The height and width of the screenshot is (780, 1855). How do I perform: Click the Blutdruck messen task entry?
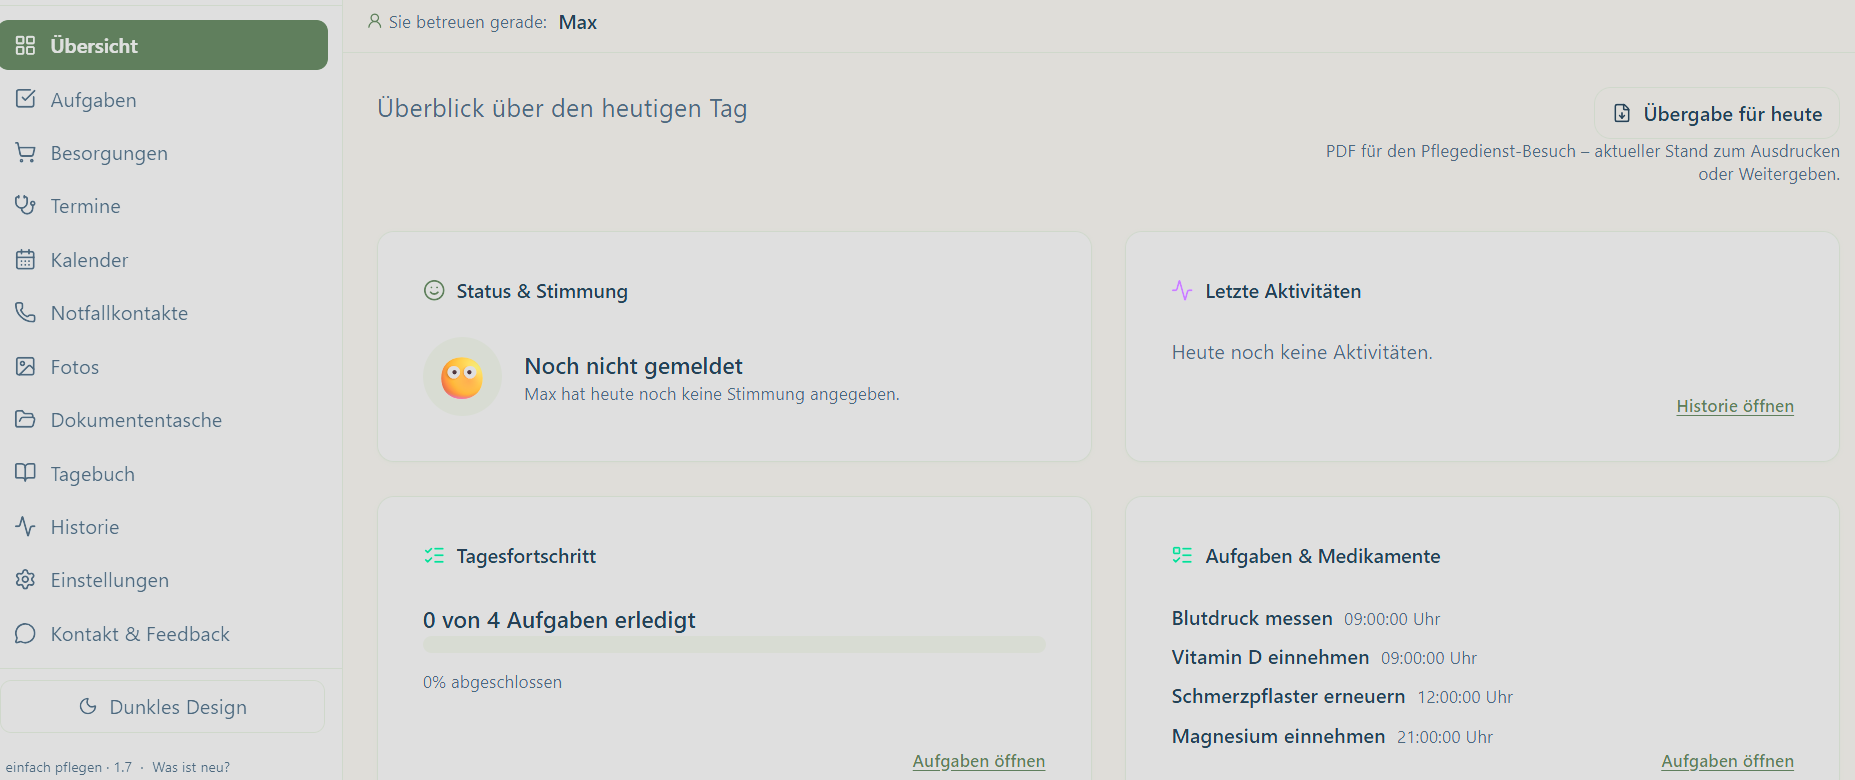[1306, 618]
